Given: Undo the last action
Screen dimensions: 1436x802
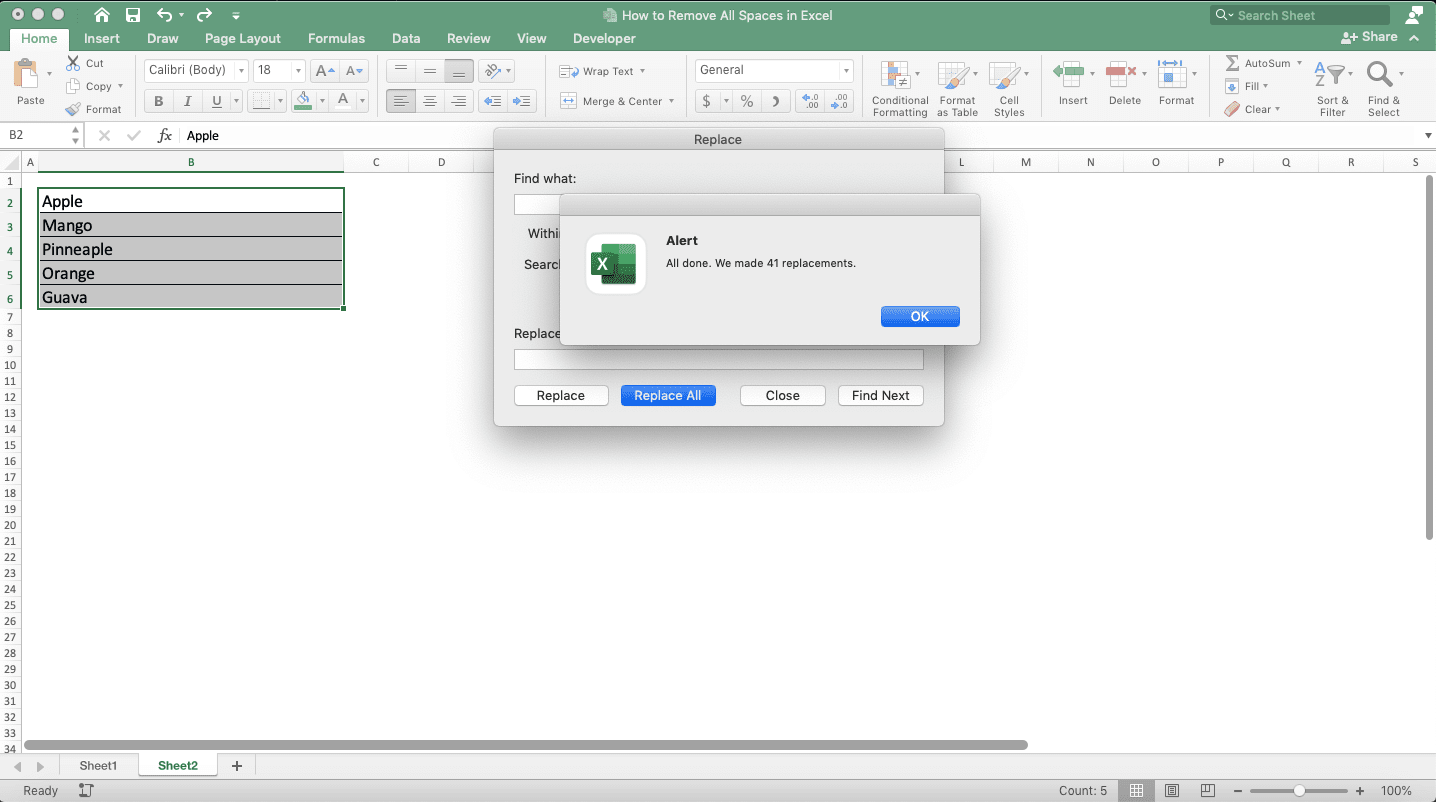Looking at the screenshot, I should [x=165, y=15].
